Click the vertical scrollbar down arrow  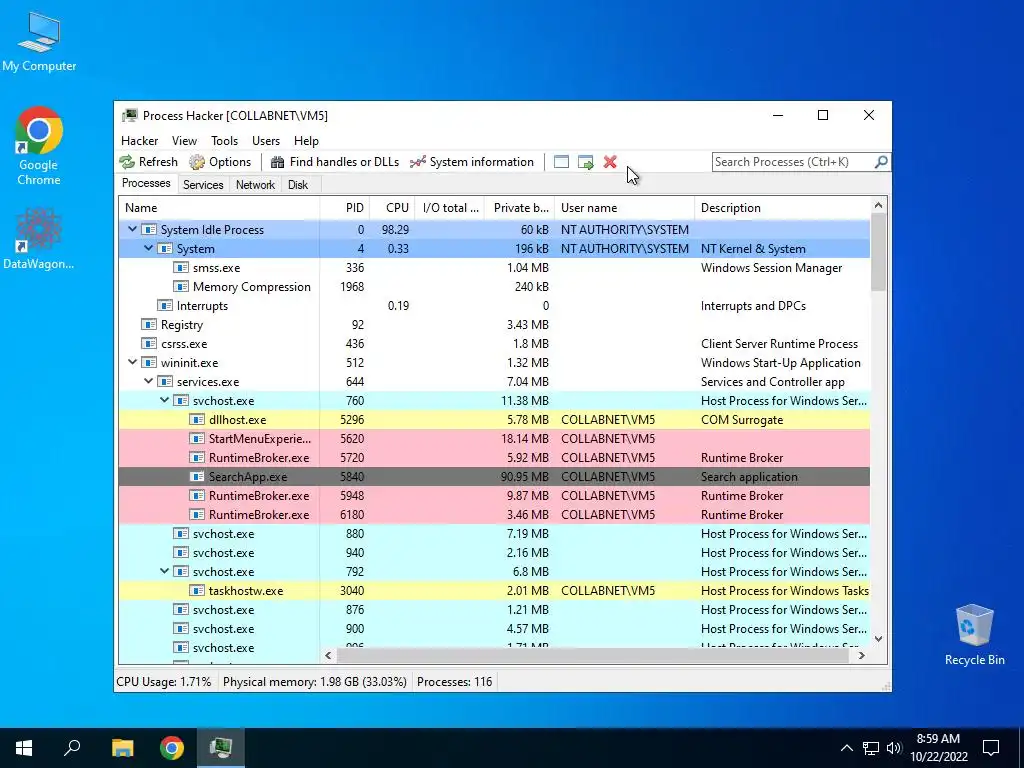pos(878,639)
